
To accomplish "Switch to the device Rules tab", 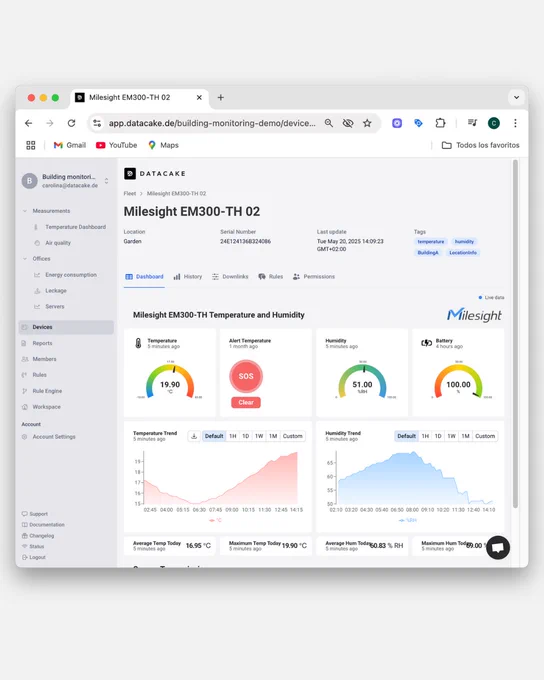I will [271, 277].
